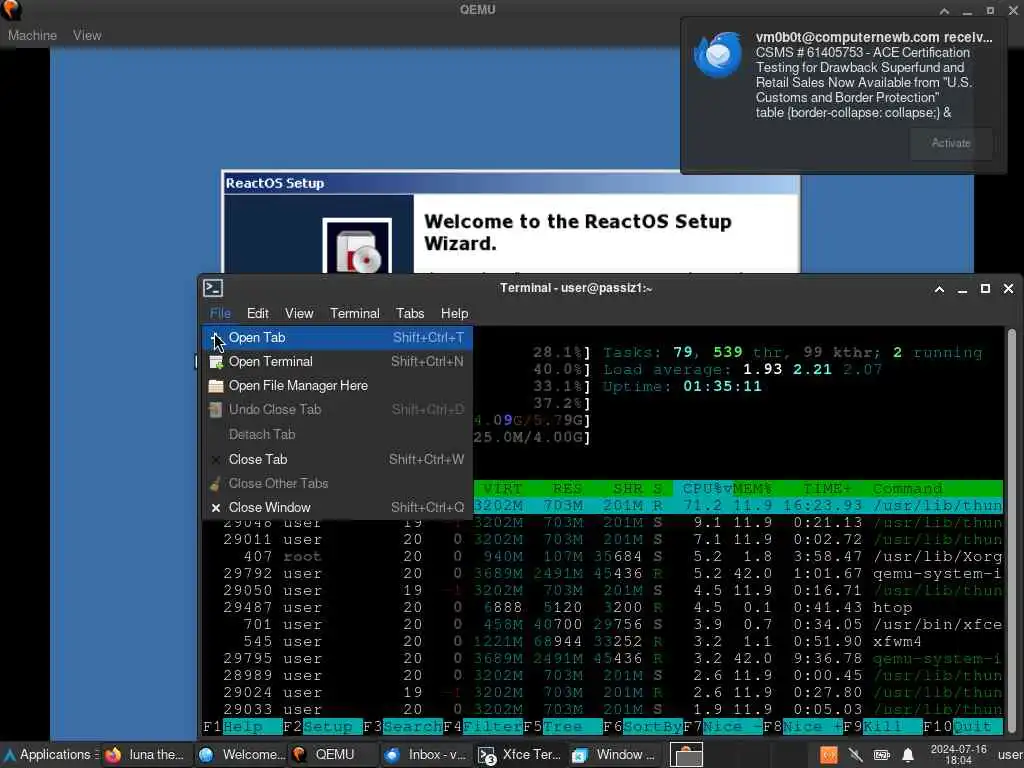Viewport: 1024px width, 768px height.
Task: Switch to Thunderbird Inbox taskbar item
Action: pyautogui.click(x=427, y=755)
